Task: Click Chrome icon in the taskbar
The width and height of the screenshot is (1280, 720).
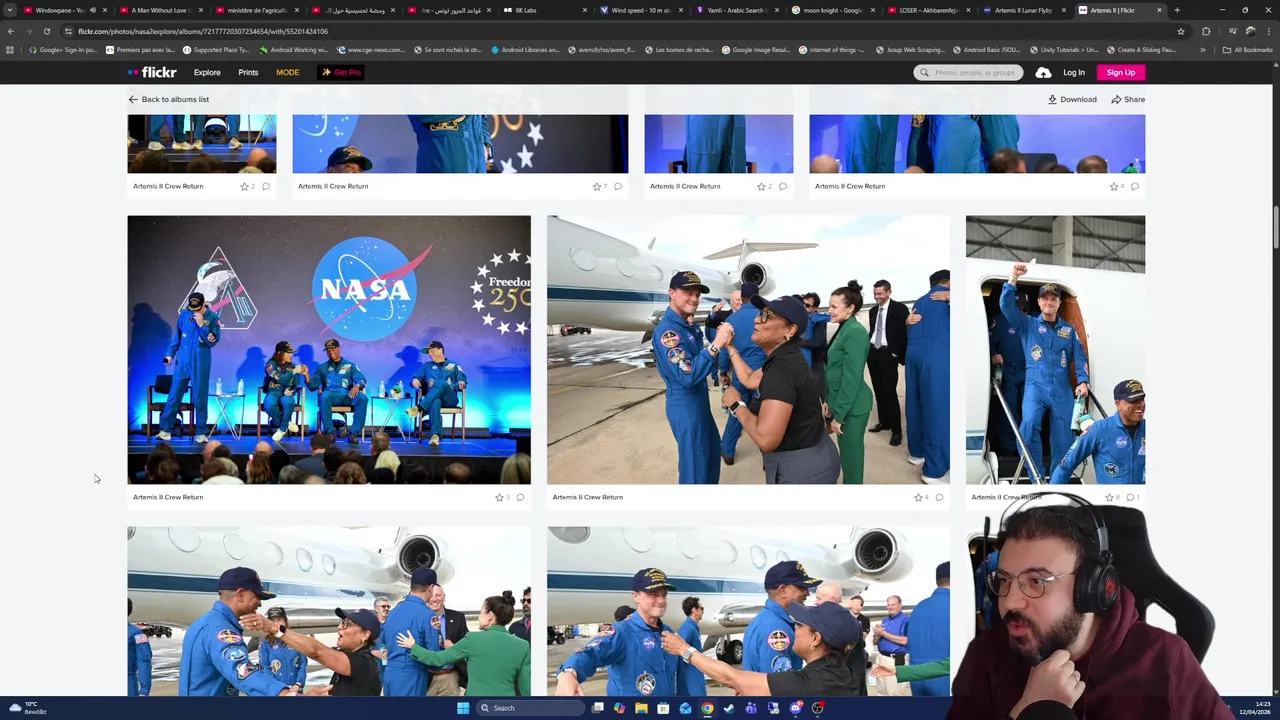Action: click(x=707, y=708)
